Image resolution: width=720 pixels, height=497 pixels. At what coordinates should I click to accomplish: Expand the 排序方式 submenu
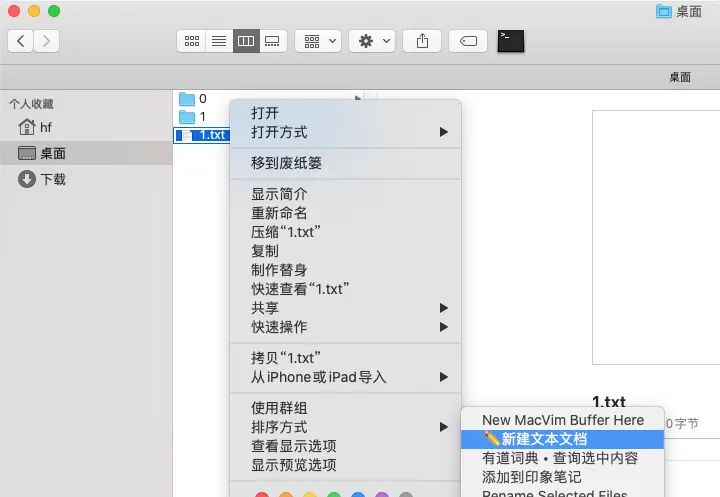[x=345, y=427]
